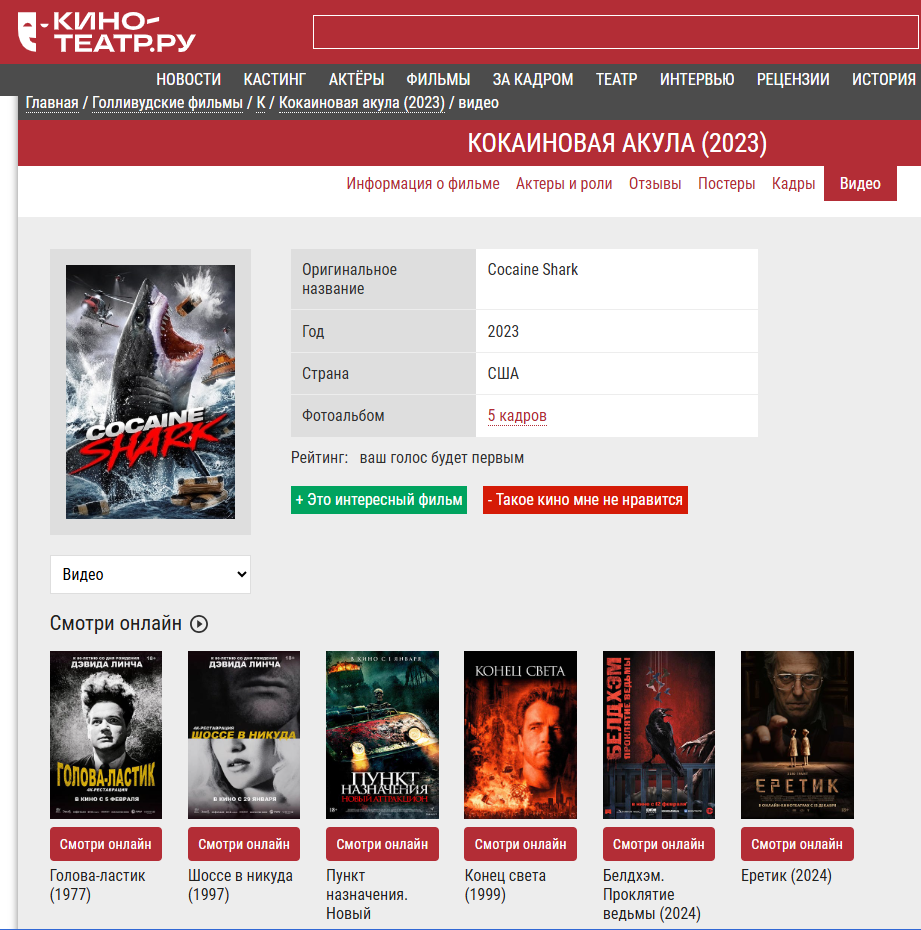Image resolution: width=921 pixels, height=930 pixels.
Task: Open the Голова-ластик poster thumbnail
Action: (106, 735)
